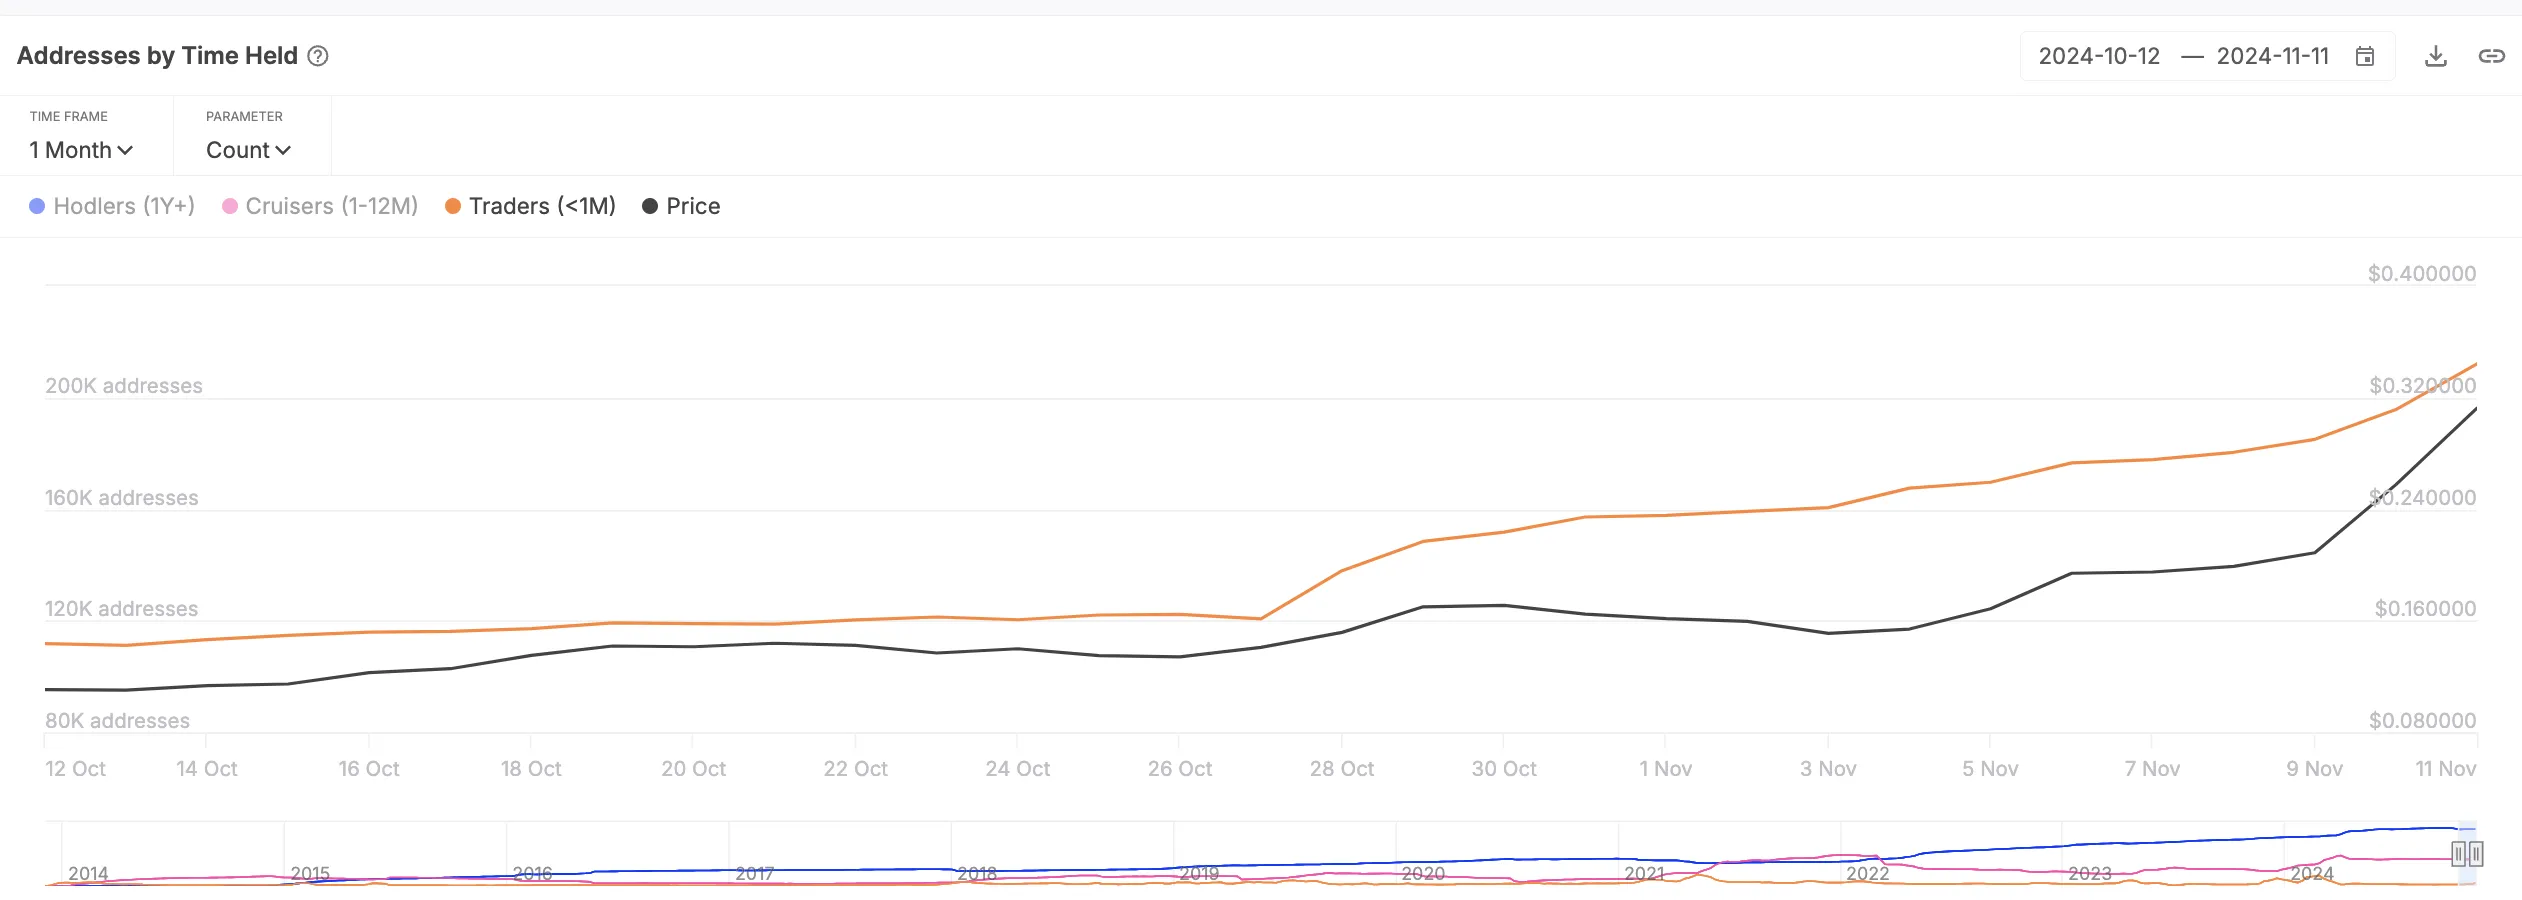Viewport: 2522px width, 900px height.
Task: Click the left handle of the range navigator
Action: 2458,853
